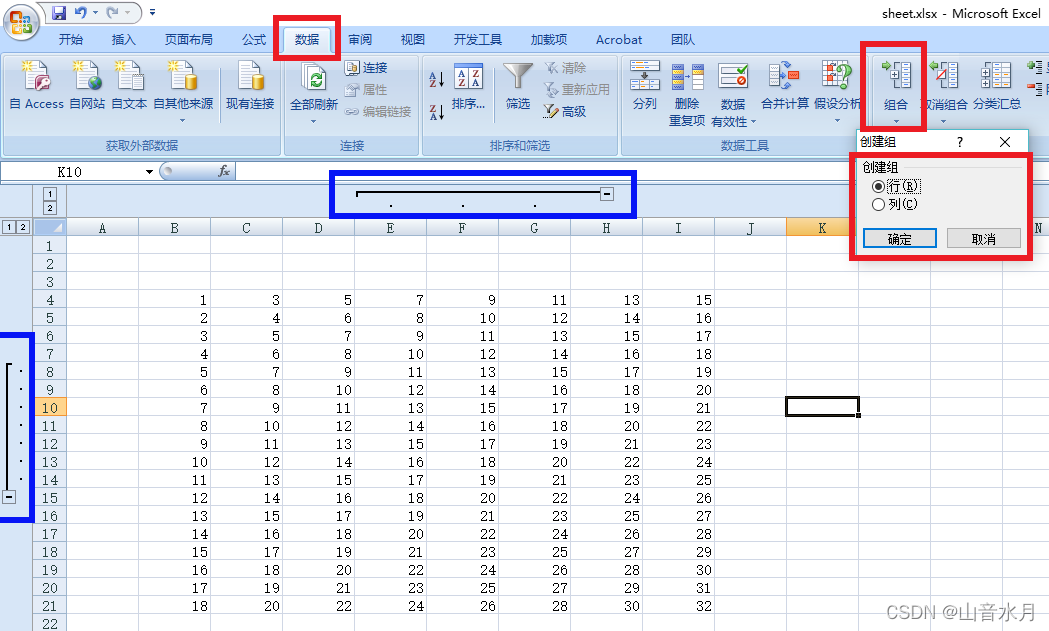Show column outline level 1
Image resolution: width=1049 pixels, height=631 pixels.
pyautogui.click(x=50, y=194)
